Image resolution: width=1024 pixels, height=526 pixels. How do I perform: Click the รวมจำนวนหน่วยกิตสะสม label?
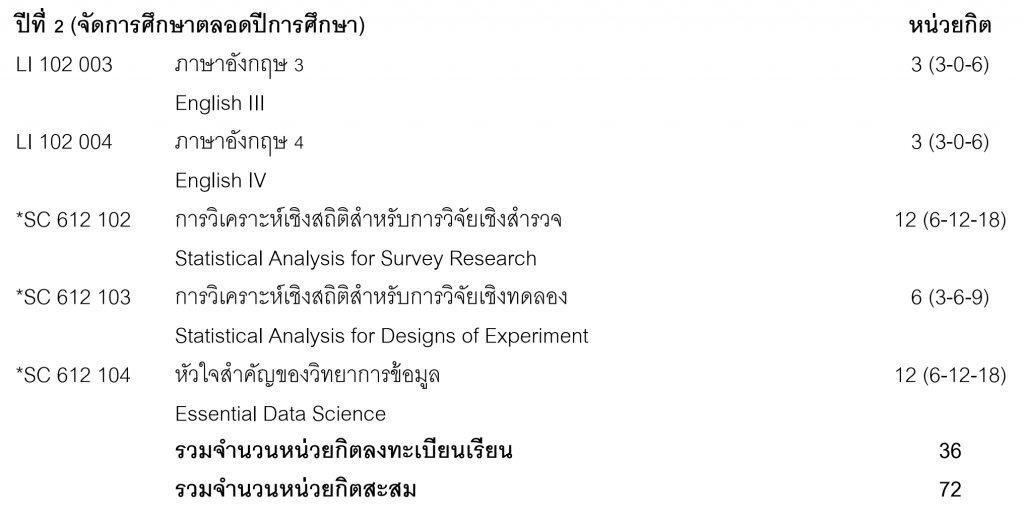(295, 490)
